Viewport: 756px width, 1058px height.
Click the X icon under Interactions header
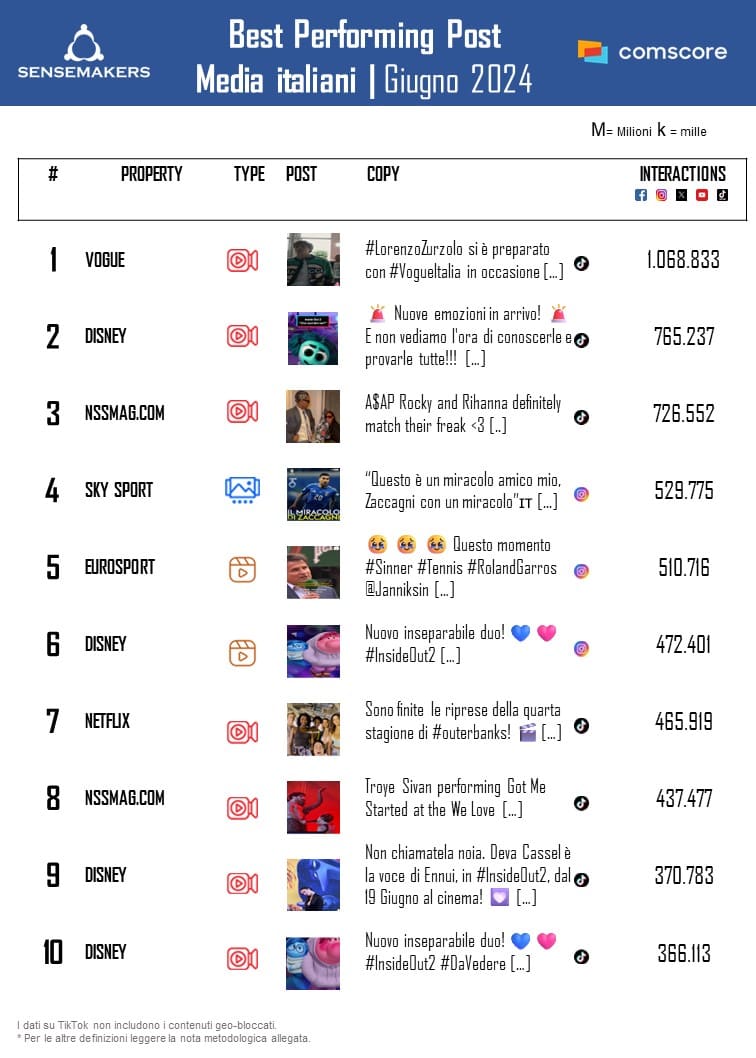point(681,195)
